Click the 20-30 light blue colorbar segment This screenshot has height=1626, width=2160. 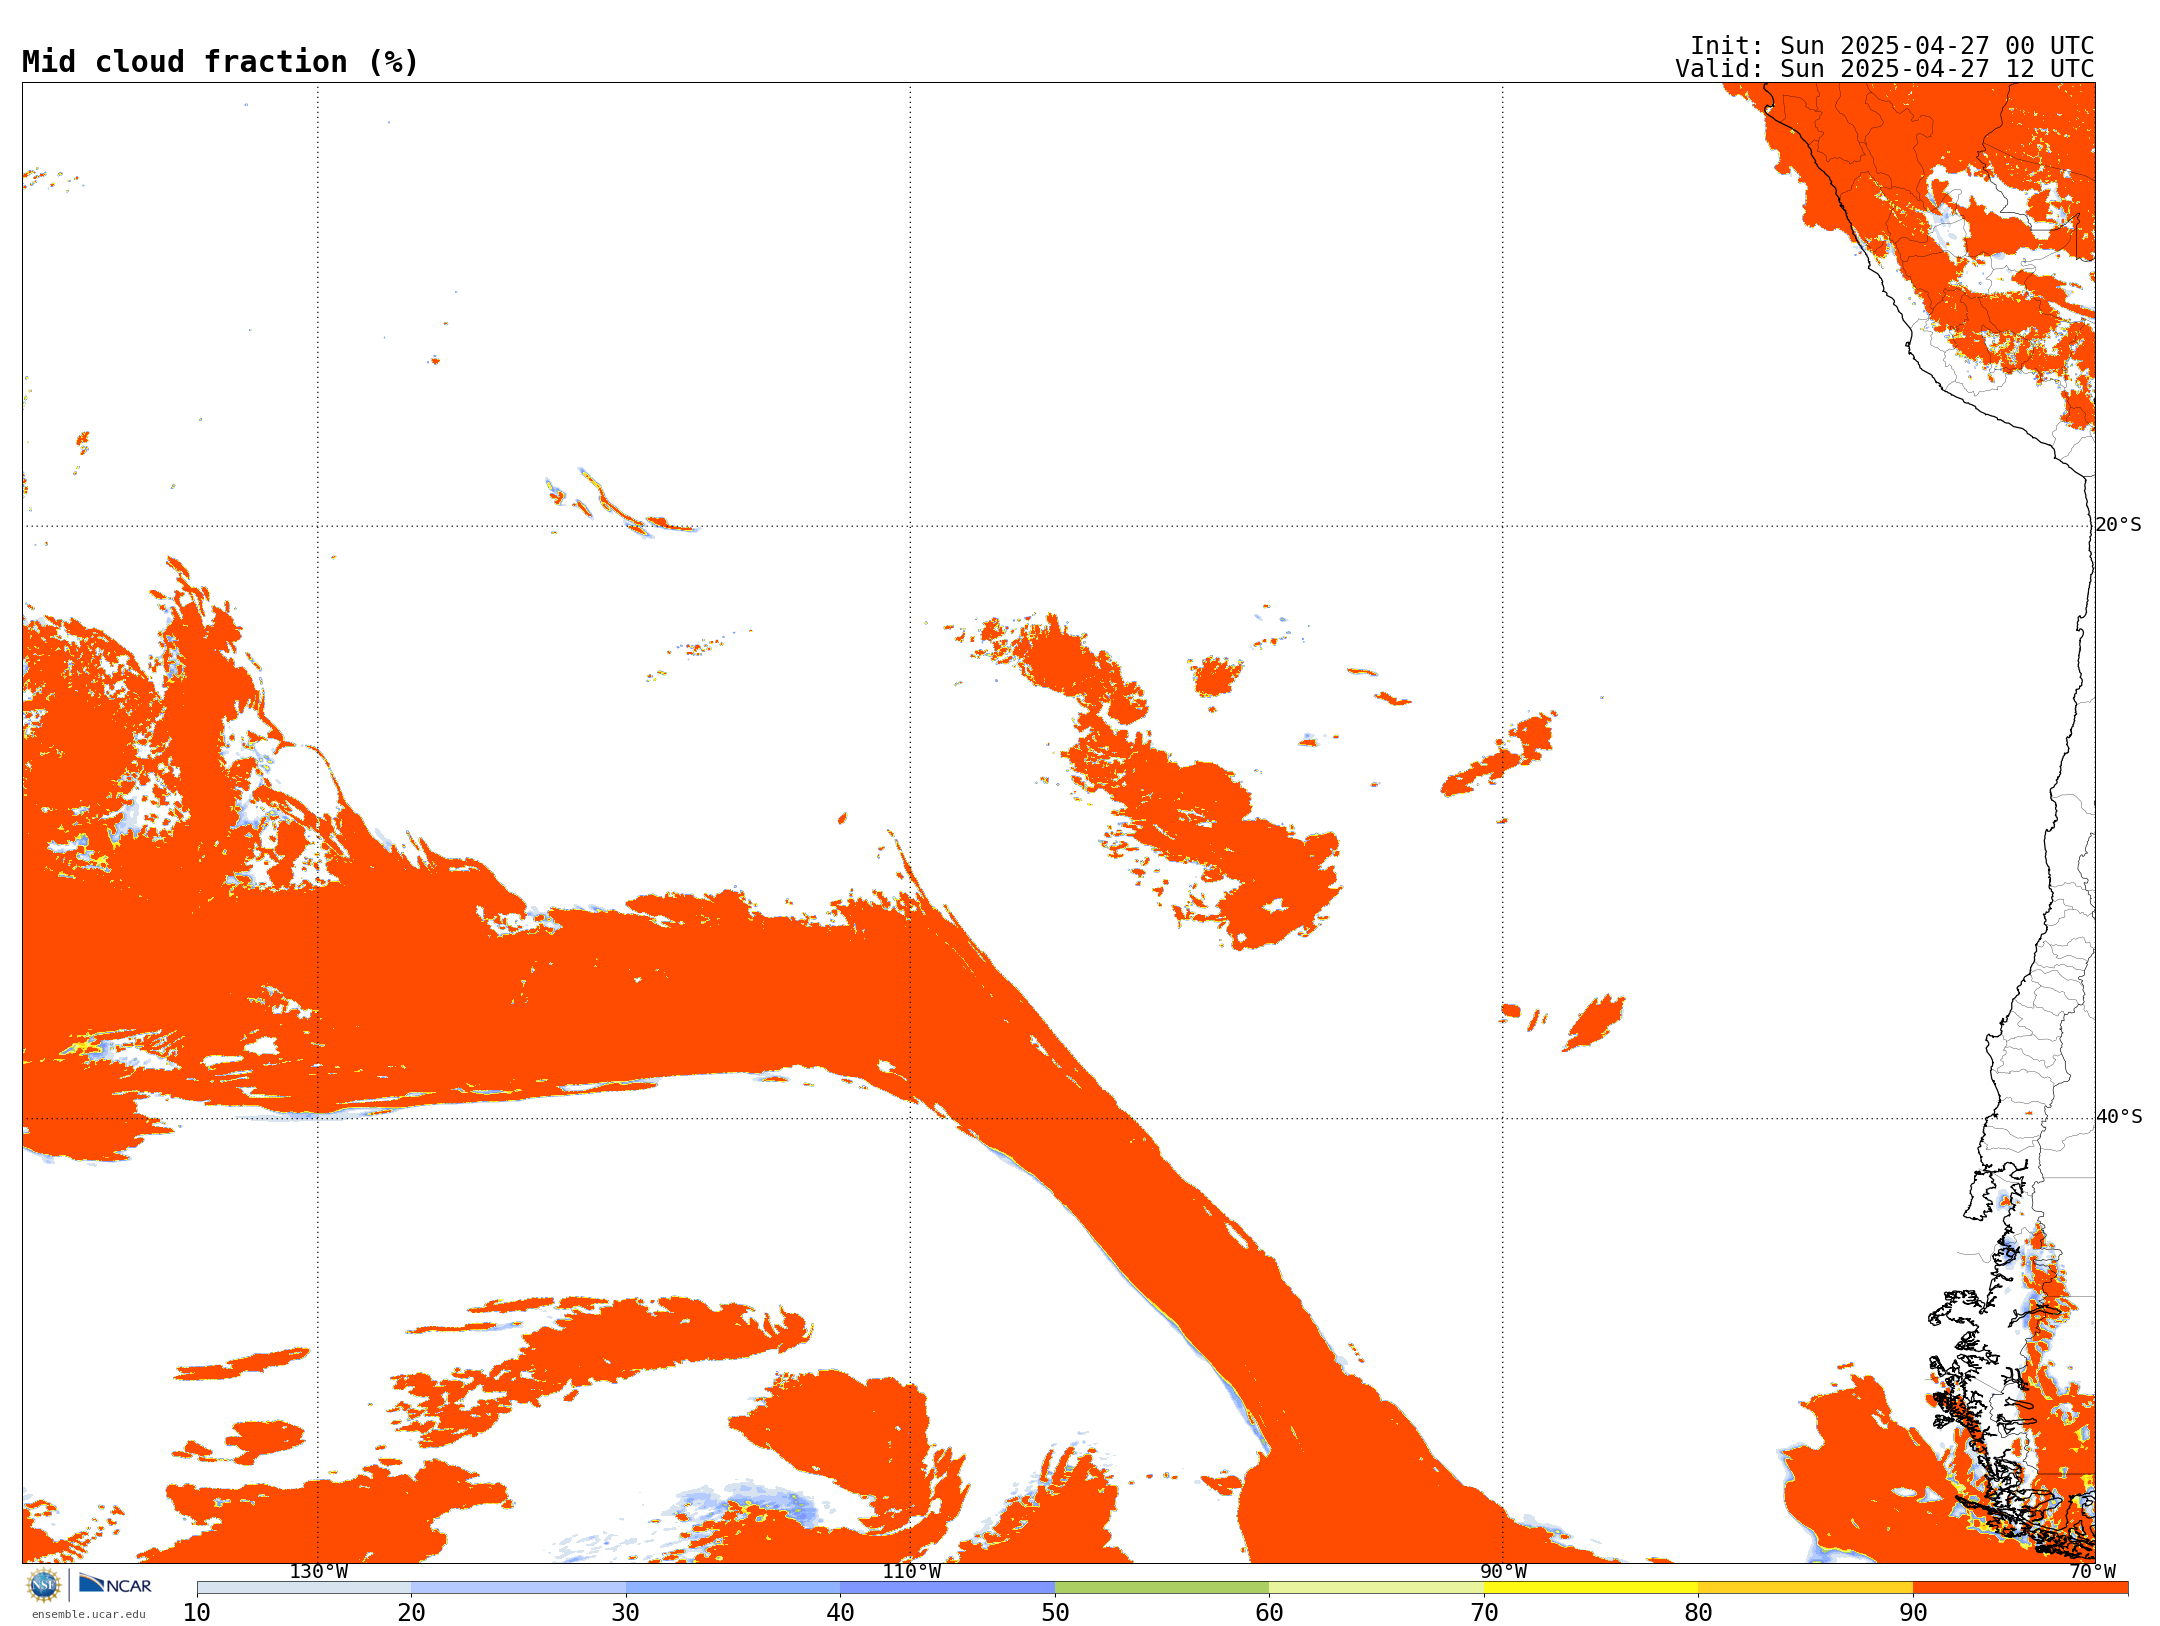coord(518,1588)
